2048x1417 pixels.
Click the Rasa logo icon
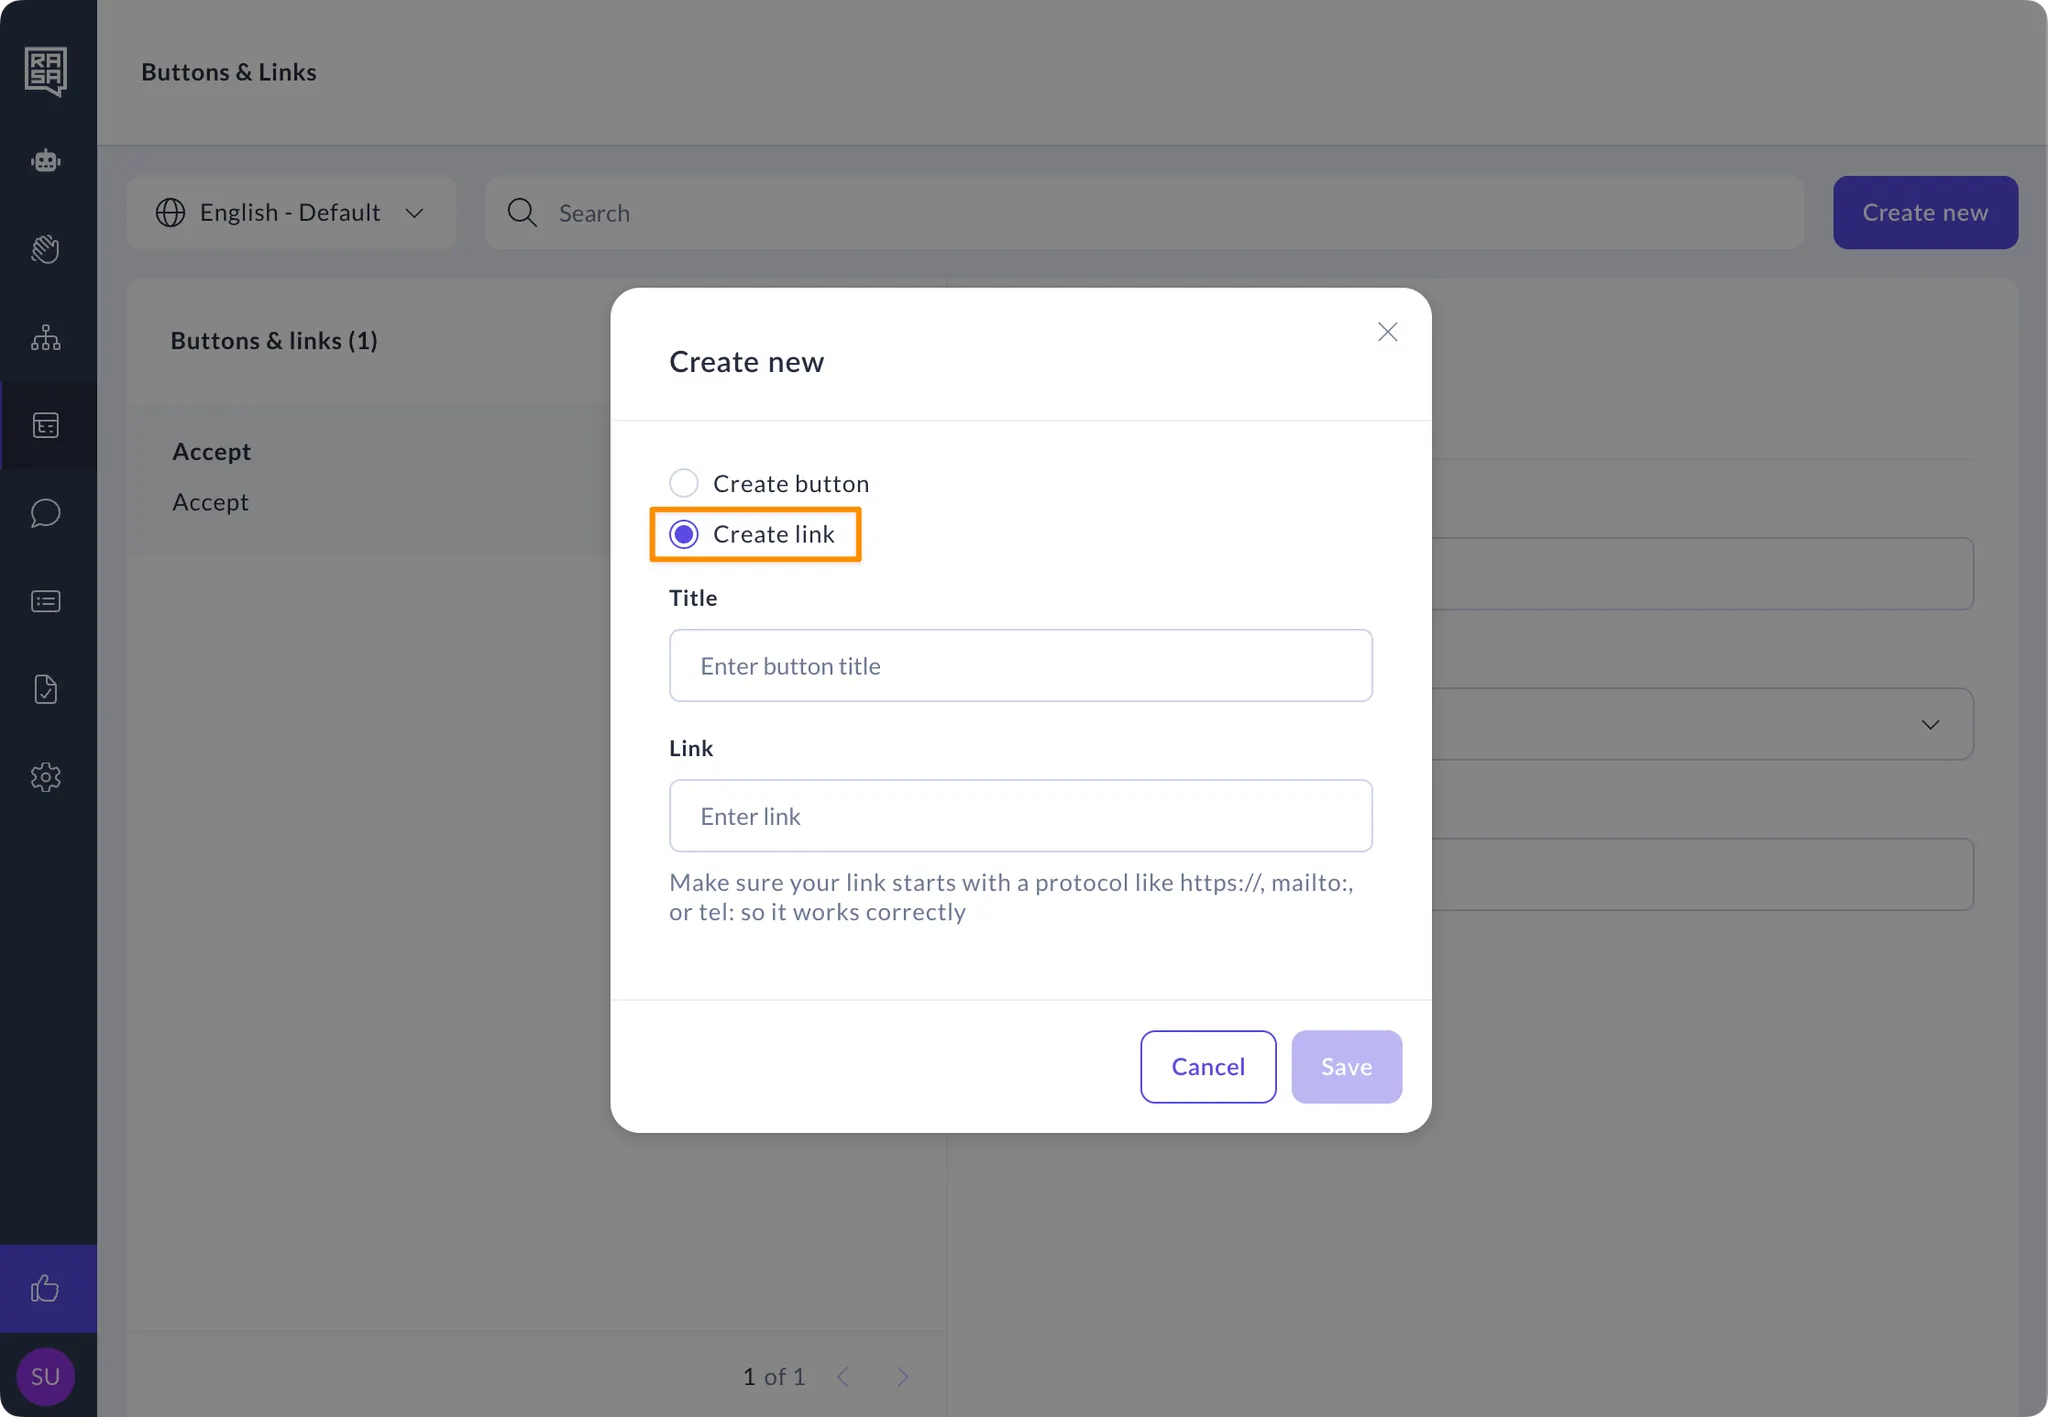(46, 71)
